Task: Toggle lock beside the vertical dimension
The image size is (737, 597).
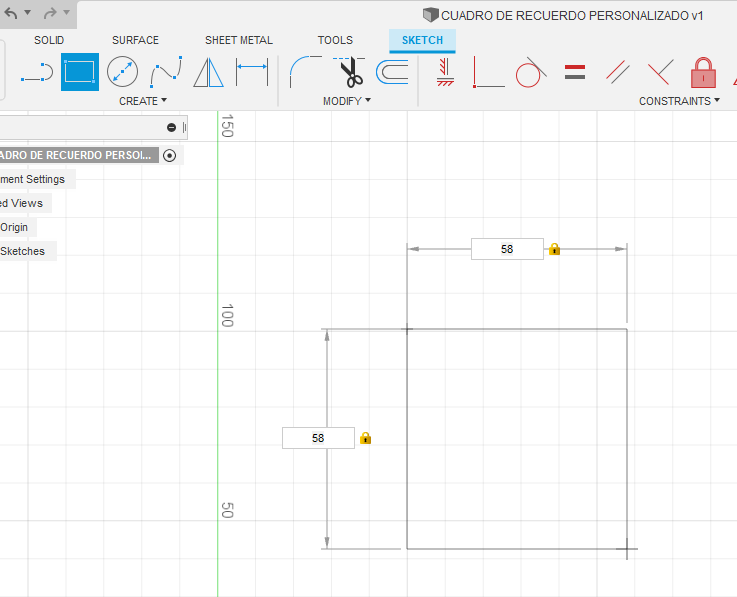Action: coord(366,438)
